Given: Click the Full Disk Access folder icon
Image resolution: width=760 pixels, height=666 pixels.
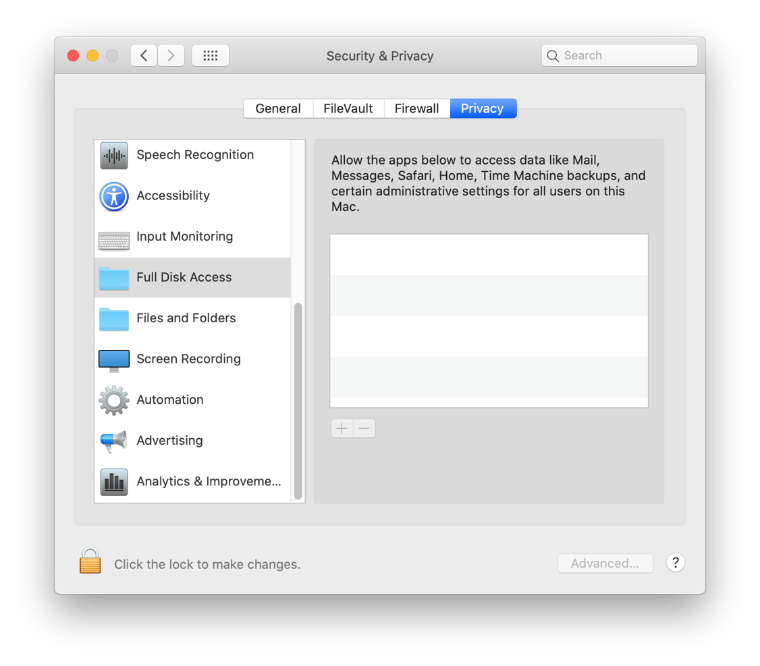Looking at the screenshot, I should click(x=114, y=278).
